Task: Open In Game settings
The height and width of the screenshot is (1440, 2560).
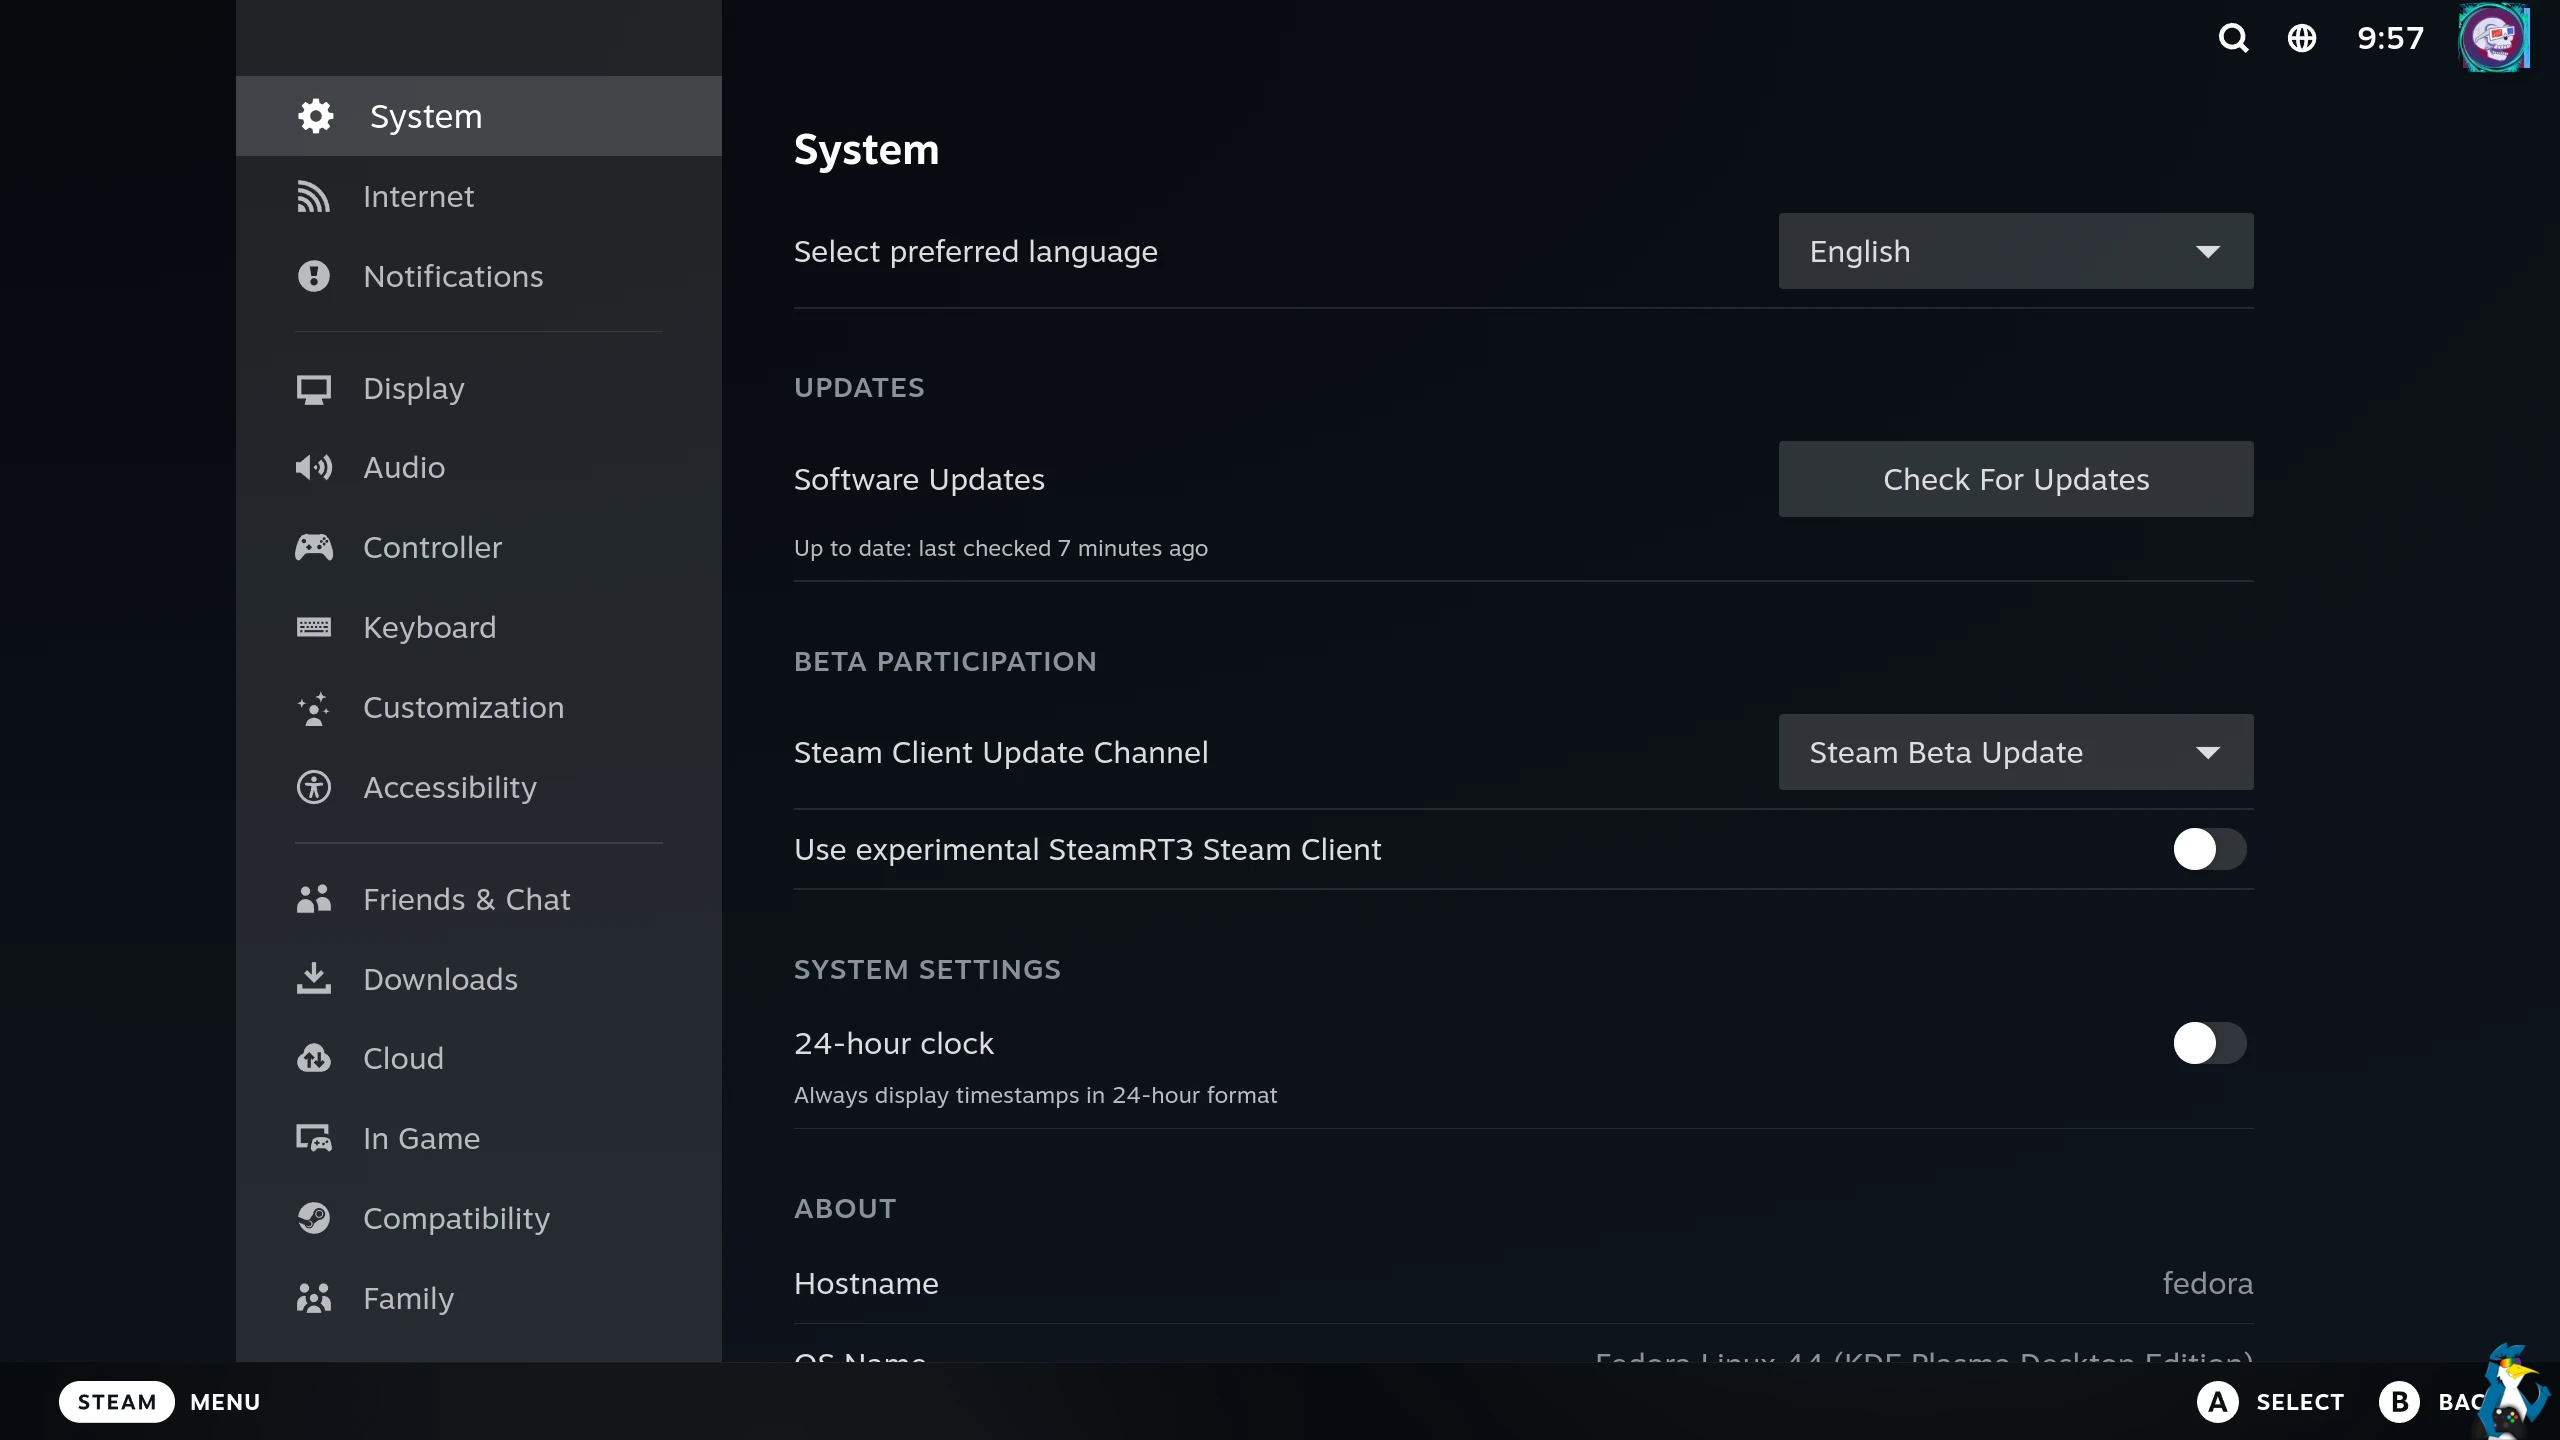Action: point(478,1138)
